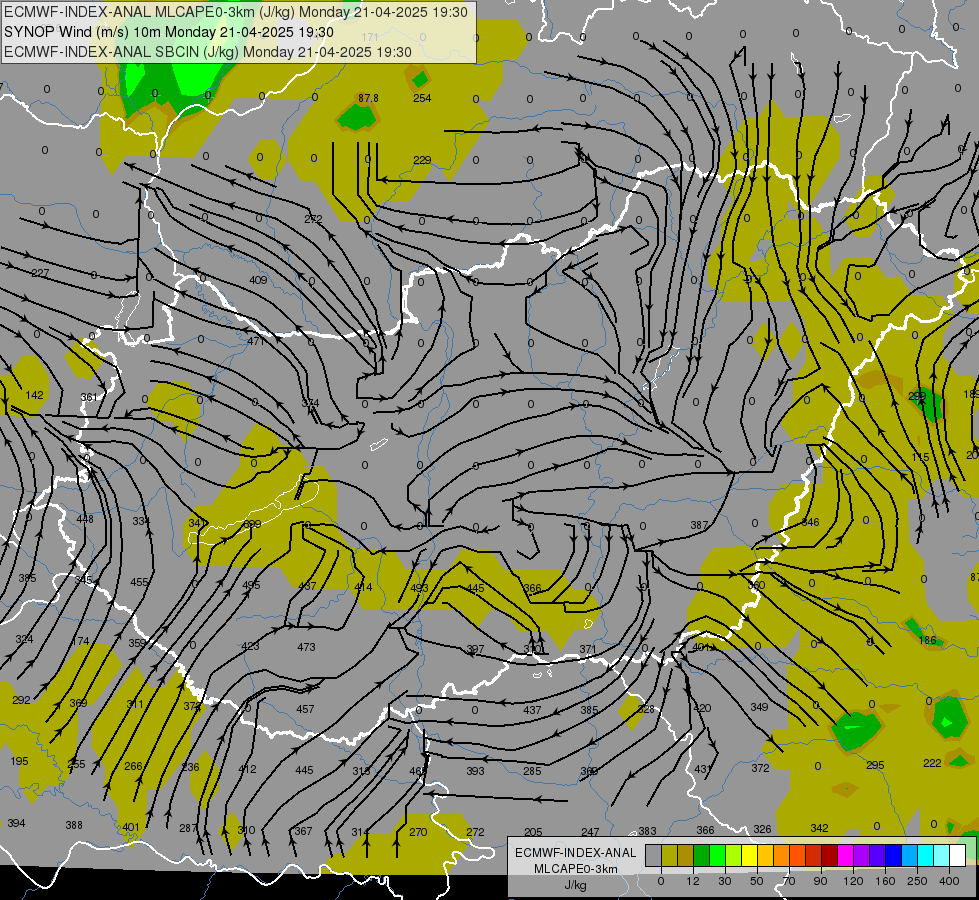Screen dimensions: 979x900
Task: Click the map value 295
Action: pos(875,765)
